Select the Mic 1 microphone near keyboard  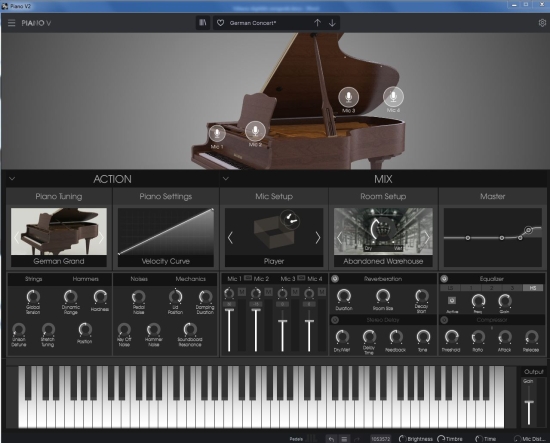(x=217, y=134)
